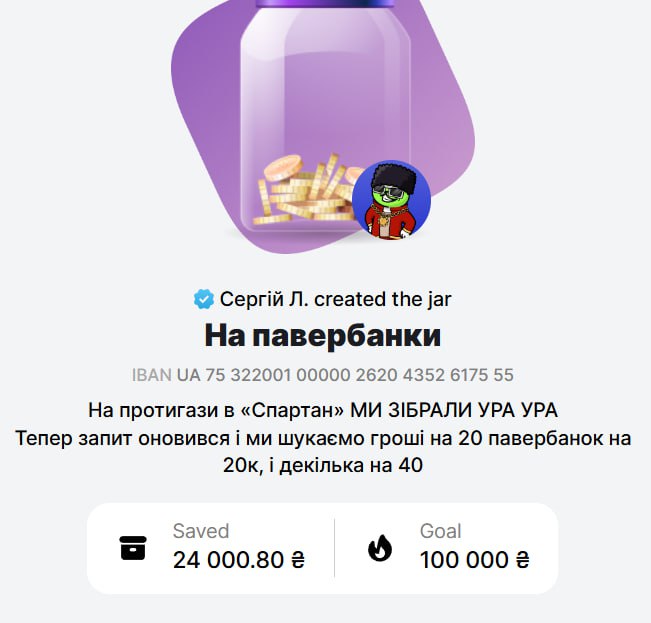
Task: Click the description line mentioning «Спартан»
Action: click(323, 410)
